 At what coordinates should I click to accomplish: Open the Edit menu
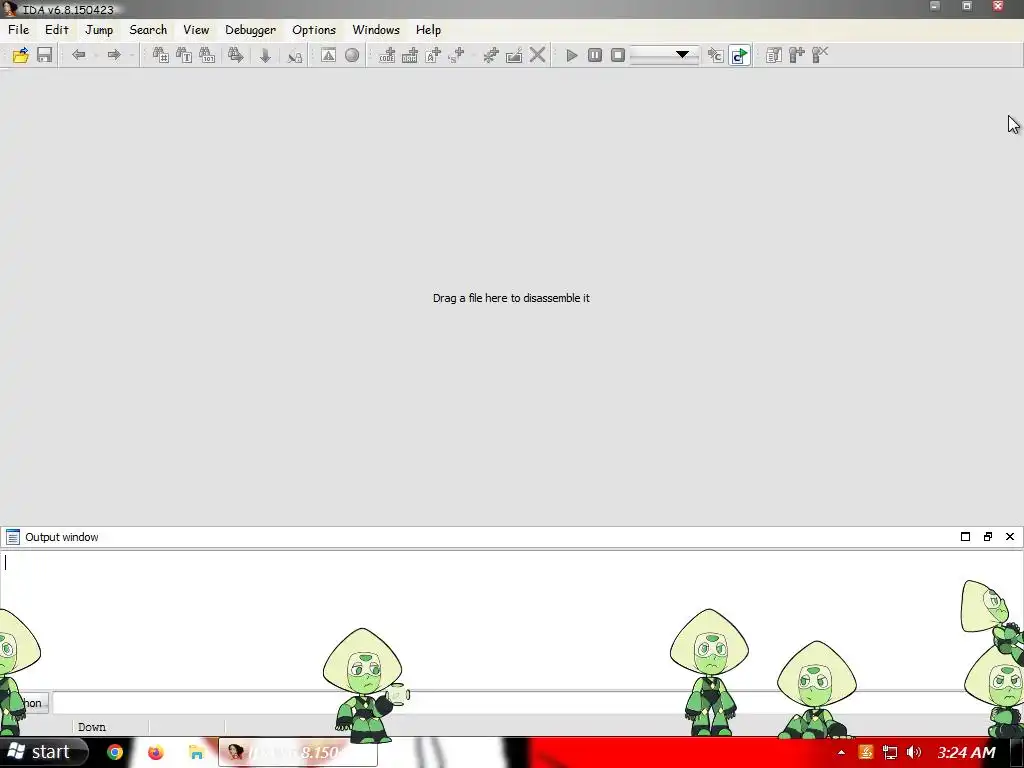[57, 30]
